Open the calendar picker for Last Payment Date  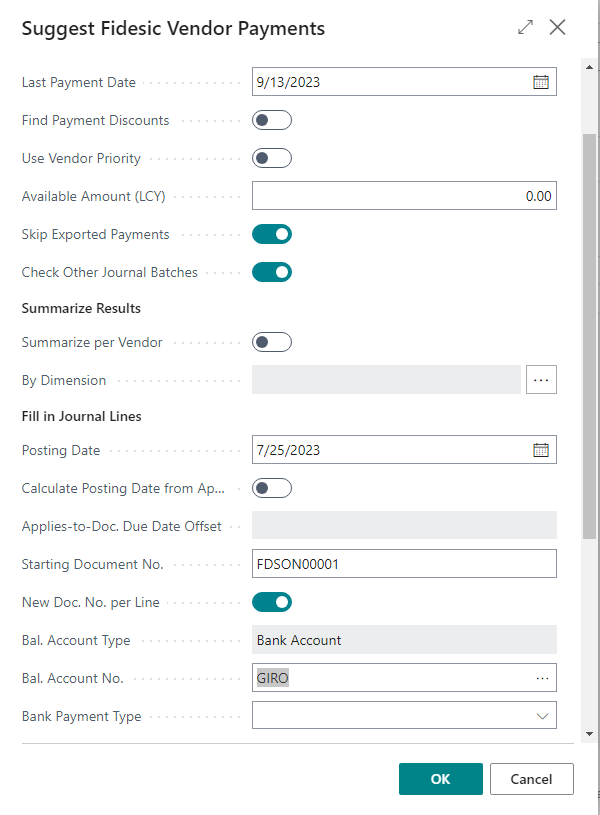pos(541,81)
